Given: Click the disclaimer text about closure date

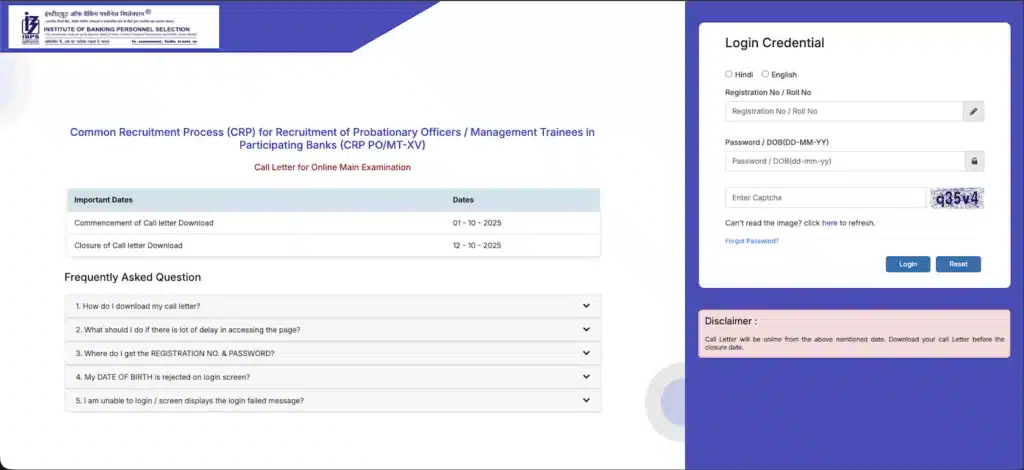Looking at the screenshot, I should 854,343.
